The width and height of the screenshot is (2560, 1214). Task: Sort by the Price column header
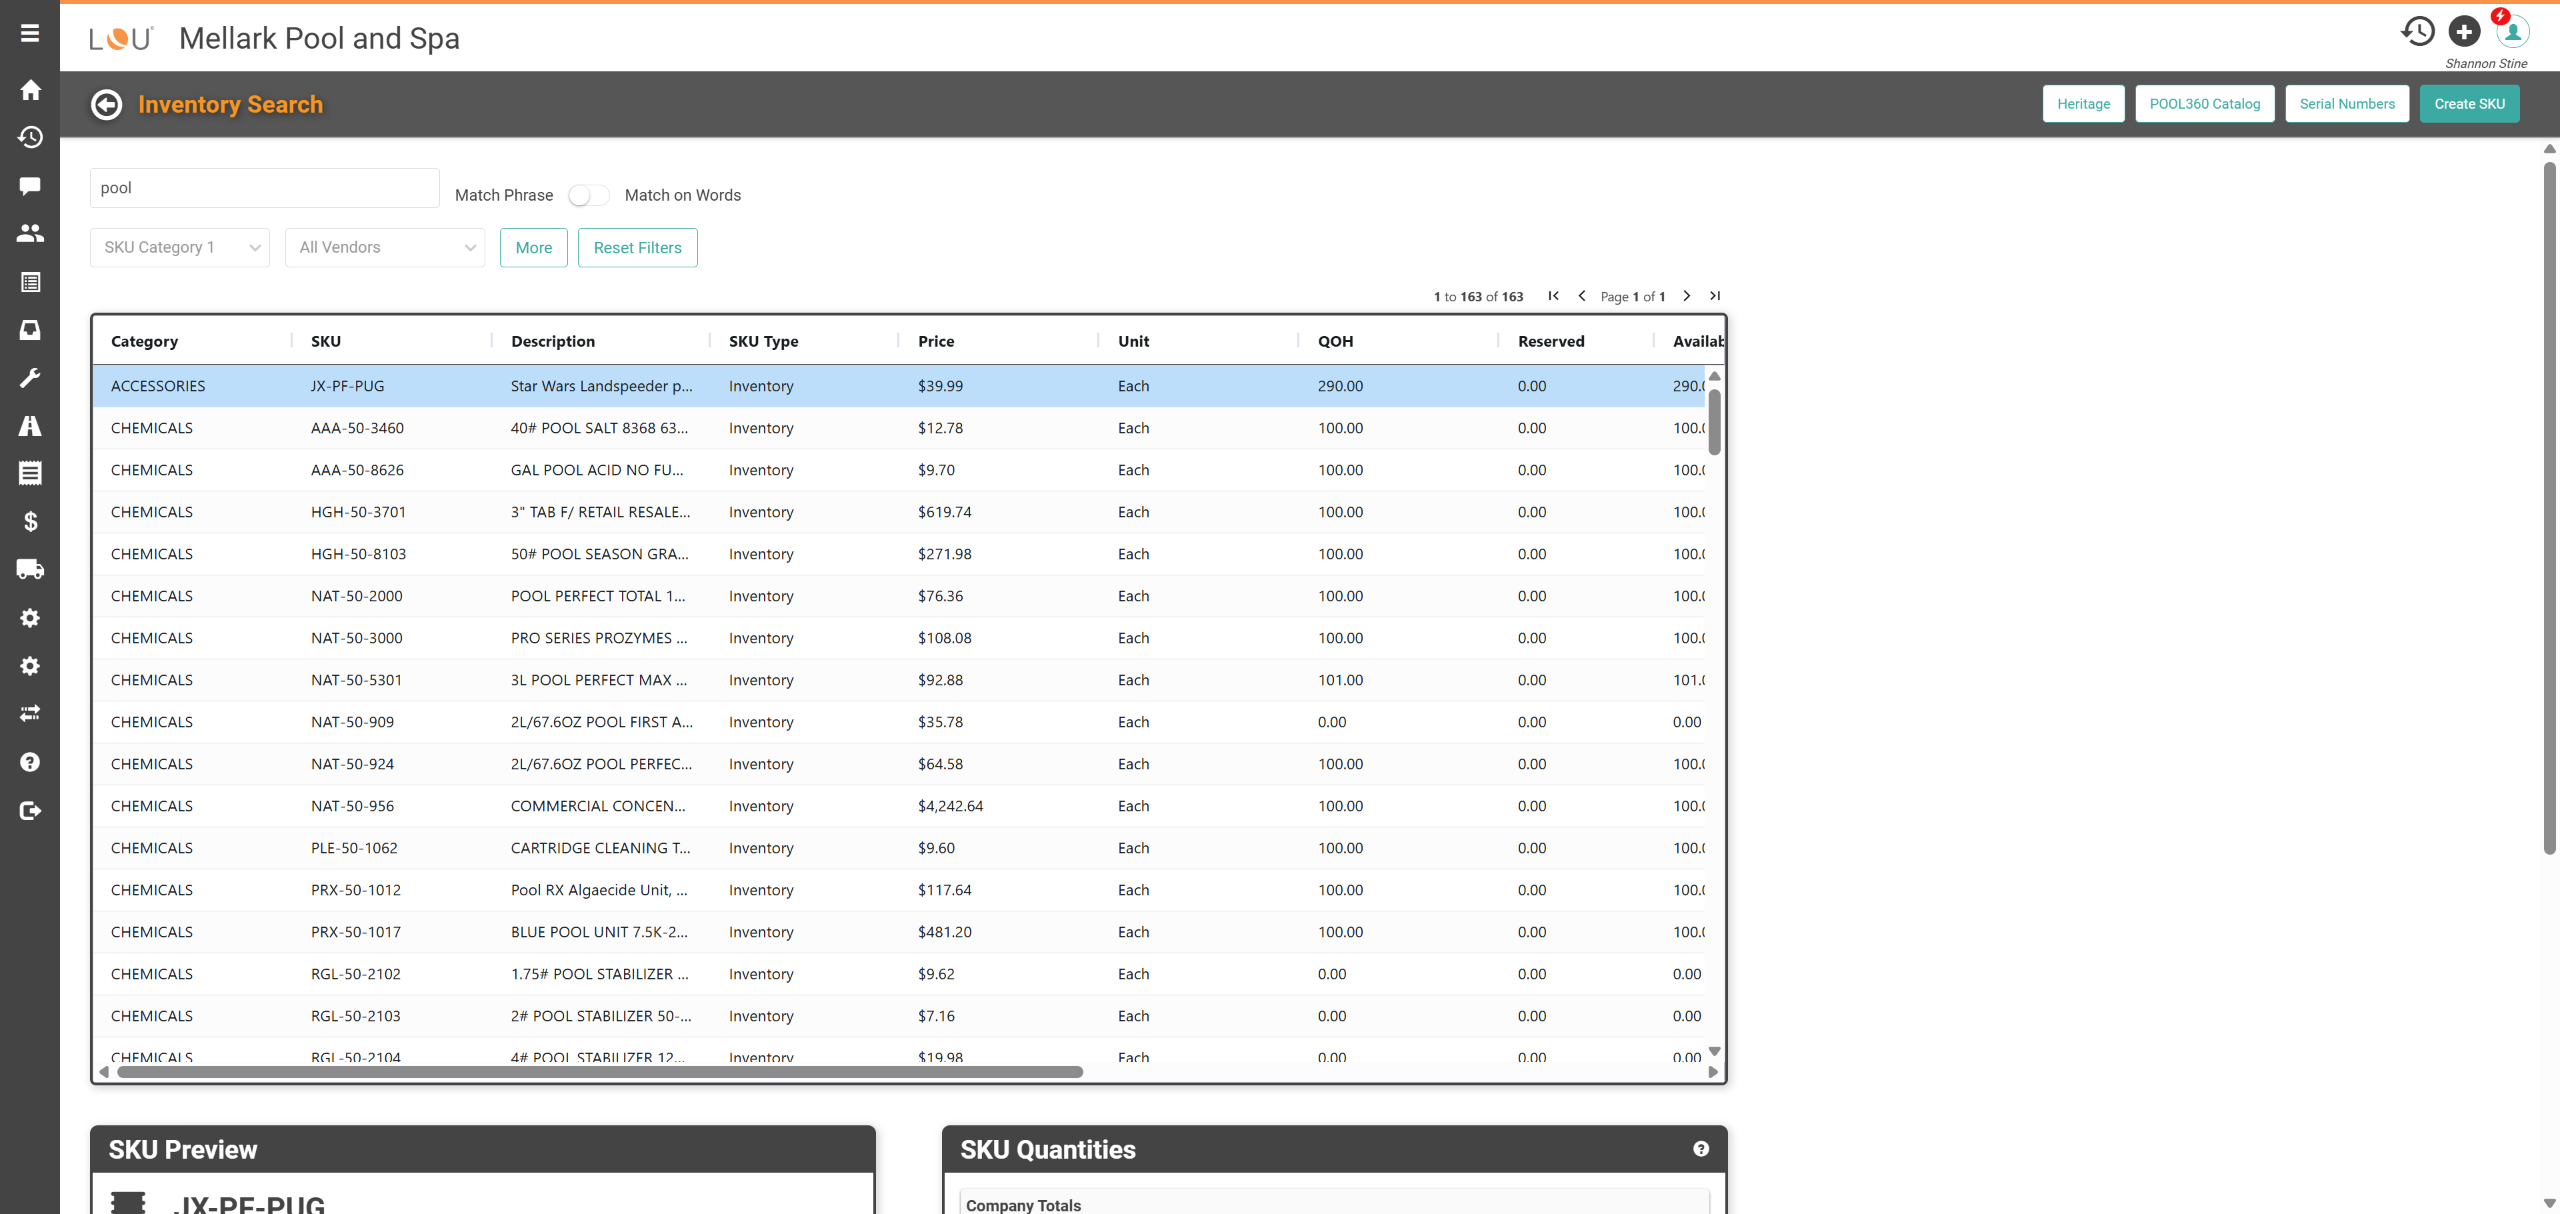point(936,341)
